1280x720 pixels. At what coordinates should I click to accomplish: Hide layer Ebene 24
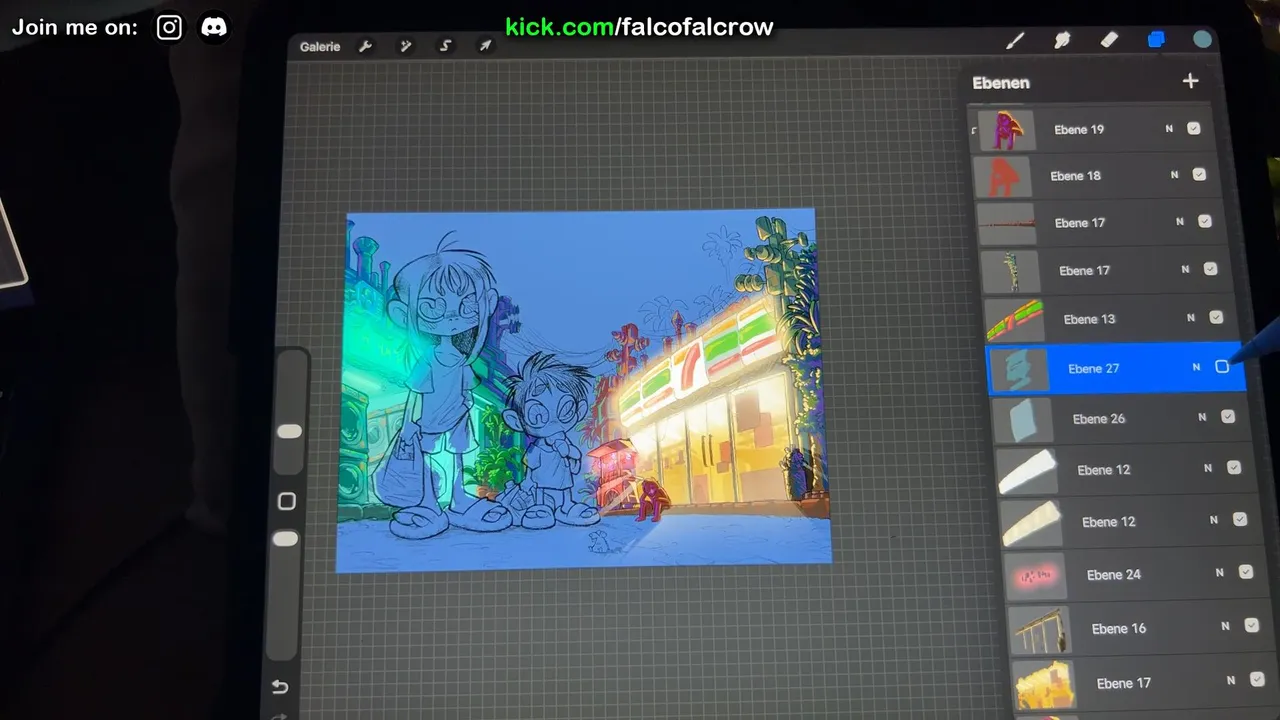[1246, 572]
